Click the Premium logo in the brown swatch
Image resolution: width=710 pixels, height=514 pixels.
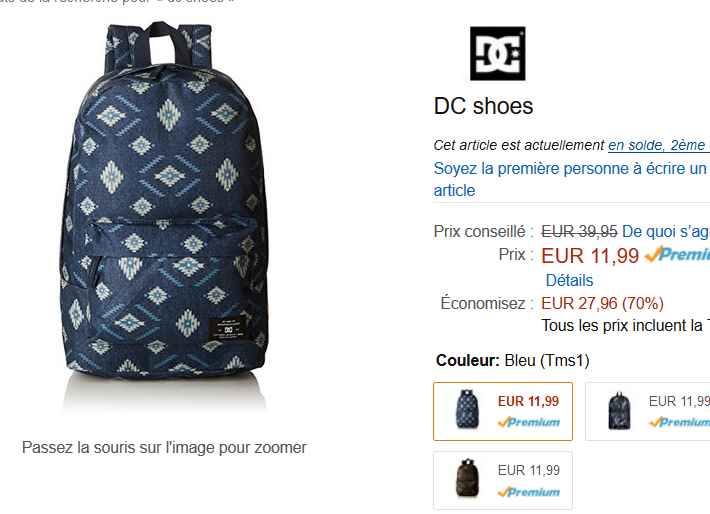(x=529, y=492)
